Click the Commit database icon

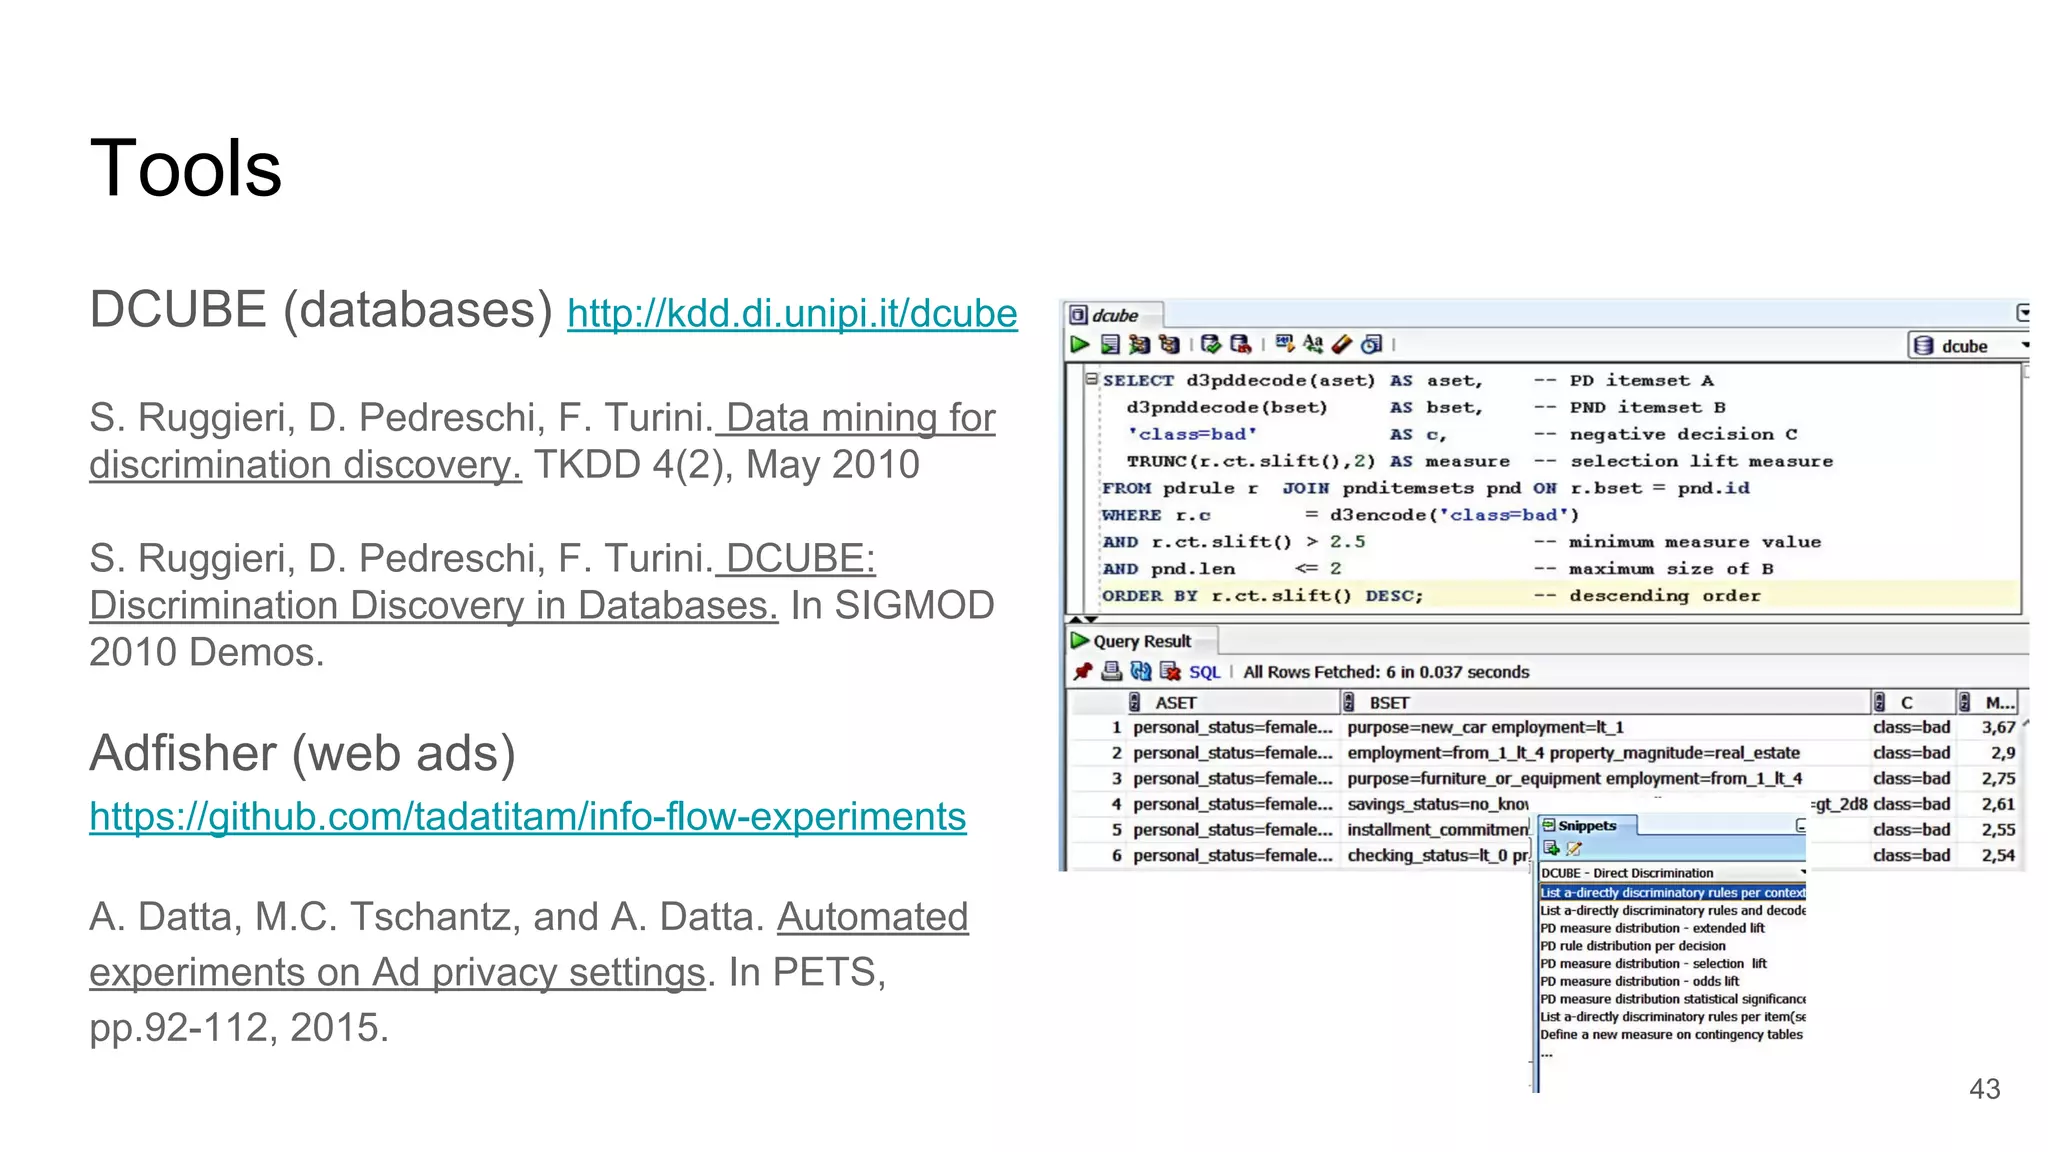1211,345
